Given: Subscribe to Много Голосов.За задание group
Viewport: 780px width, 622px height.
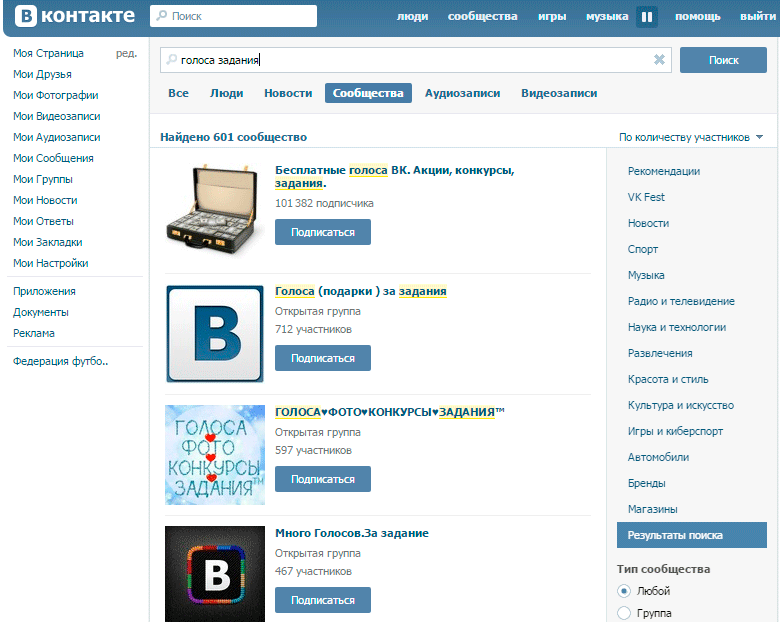Looking at the screenshot, I should click(323, 600).
